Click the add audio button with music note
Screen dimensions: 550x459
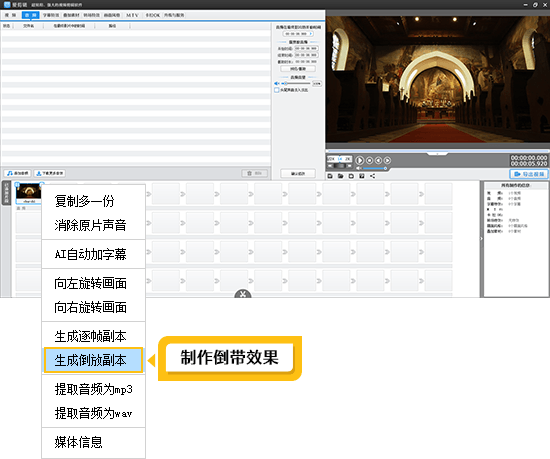coord(18,173)
